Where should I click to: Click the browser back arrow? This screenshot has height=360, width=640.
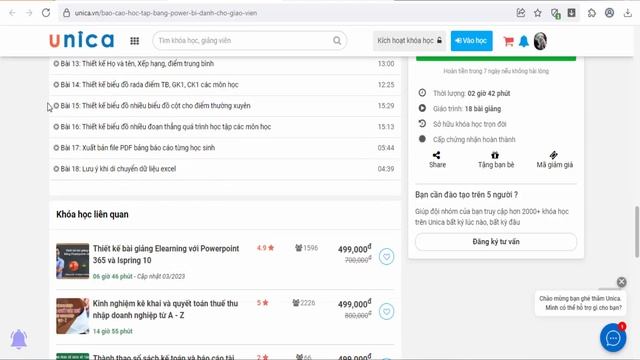[12, 13]
